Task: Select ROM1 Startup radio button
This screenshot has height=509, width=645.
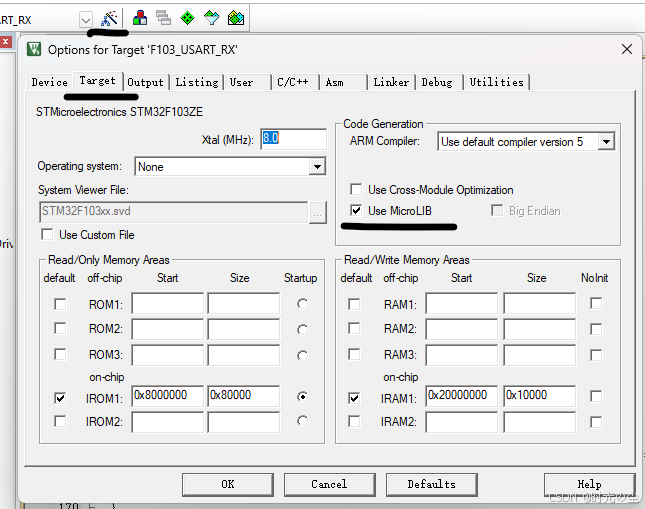Action: (302, 304)
